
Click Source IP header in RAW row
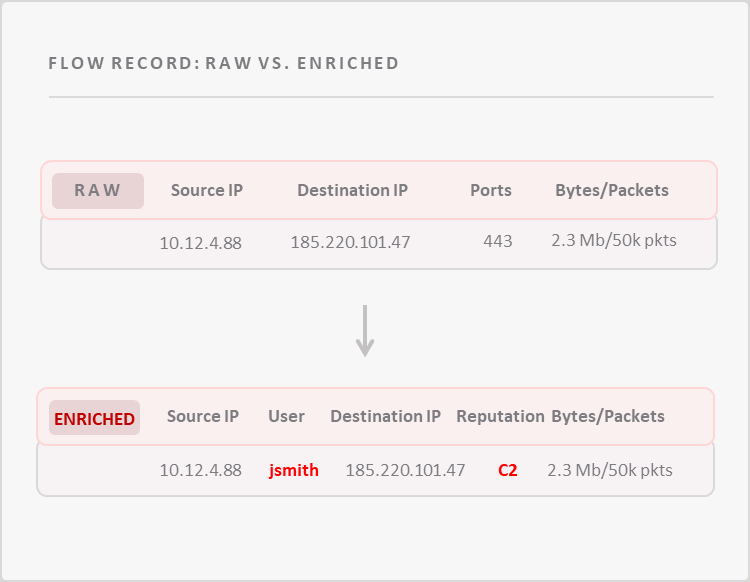point(207,190)
